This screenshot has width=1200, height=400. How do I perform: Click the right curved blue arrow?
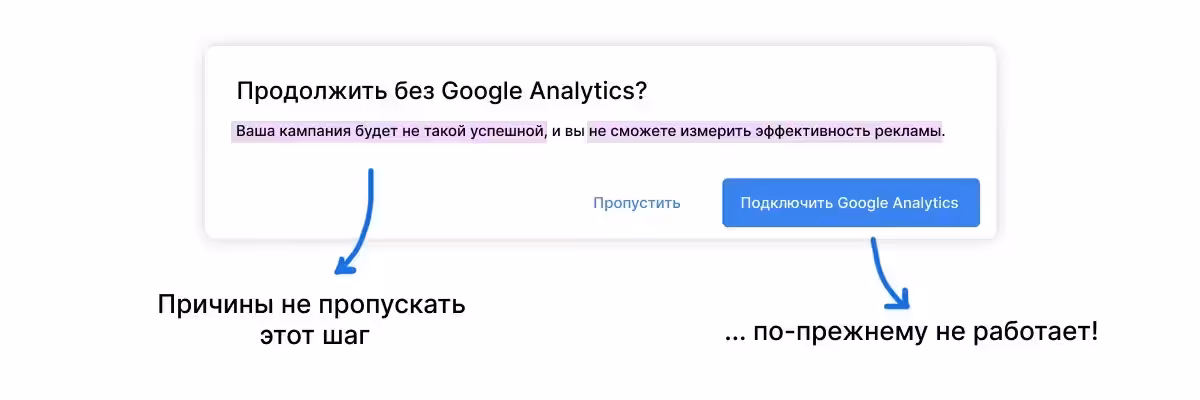pyautogui.click(x=886, y=276)
